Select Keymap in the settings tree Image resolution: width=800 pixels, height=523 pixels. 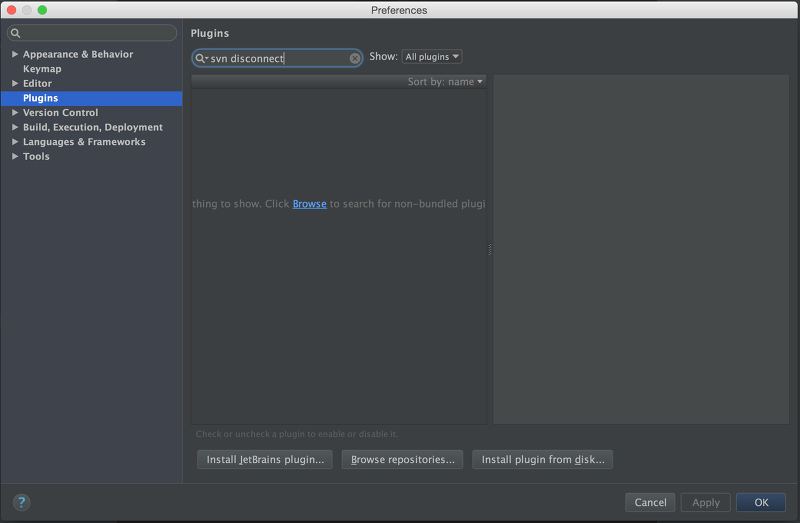(42, 69)
